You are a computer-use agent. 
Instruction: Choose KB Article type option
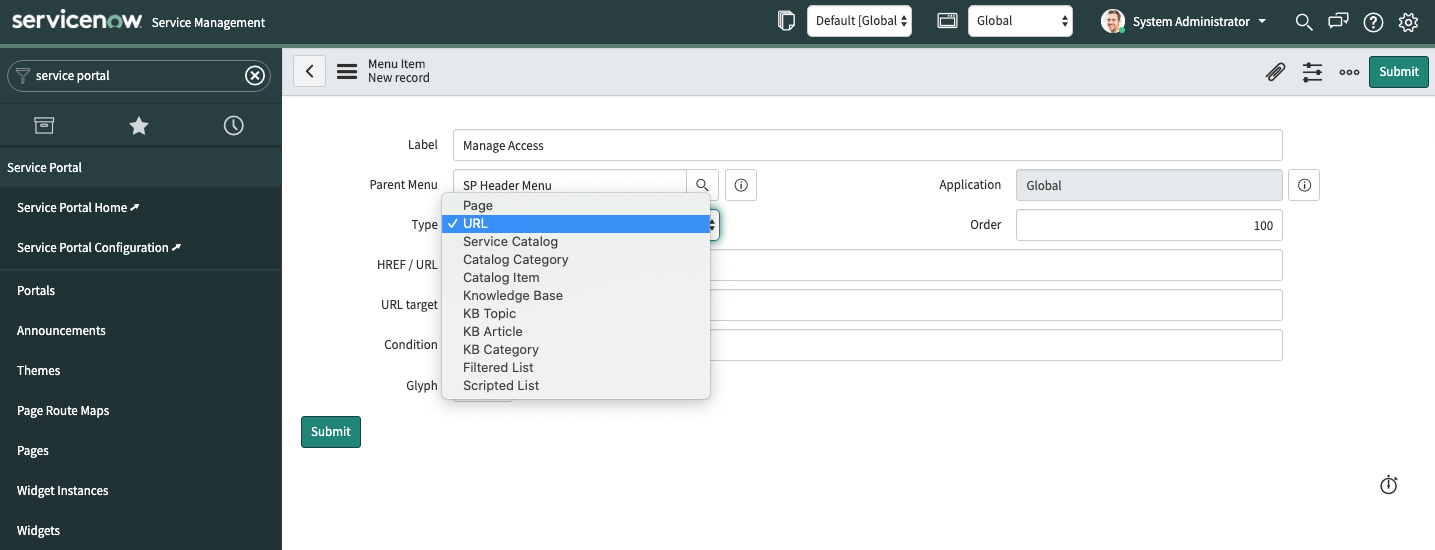tap(576, 331)
